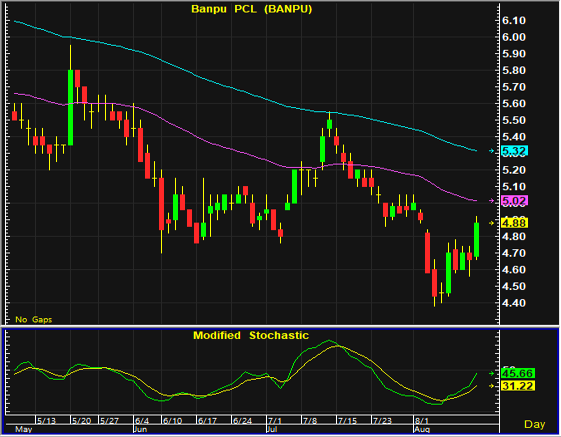Image resolution: width=561 pixels, height=437 pixels.
Task: Click the cyan arrow beside 5.32
Action: pos(492,151)
